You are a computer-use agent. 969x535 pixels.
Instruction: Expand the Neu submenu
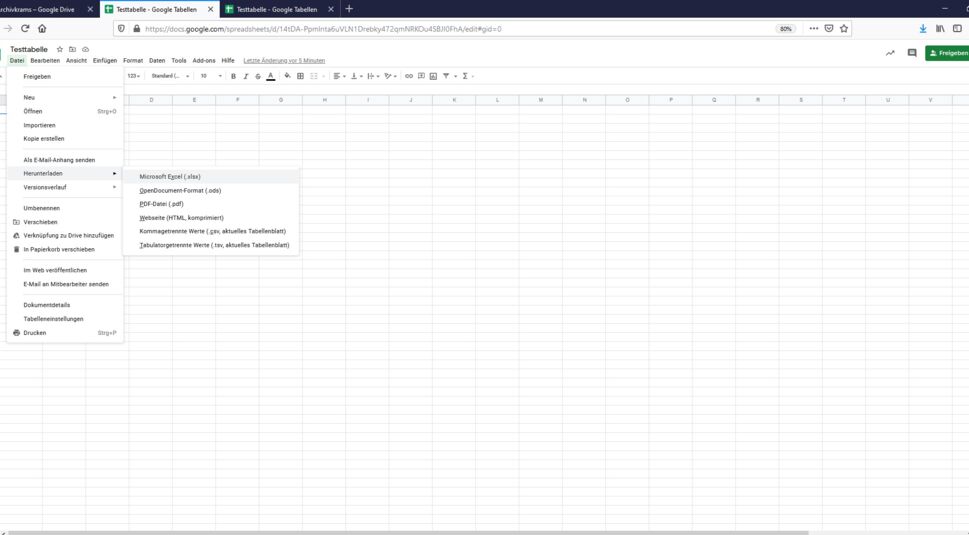(x=65, y=98)
